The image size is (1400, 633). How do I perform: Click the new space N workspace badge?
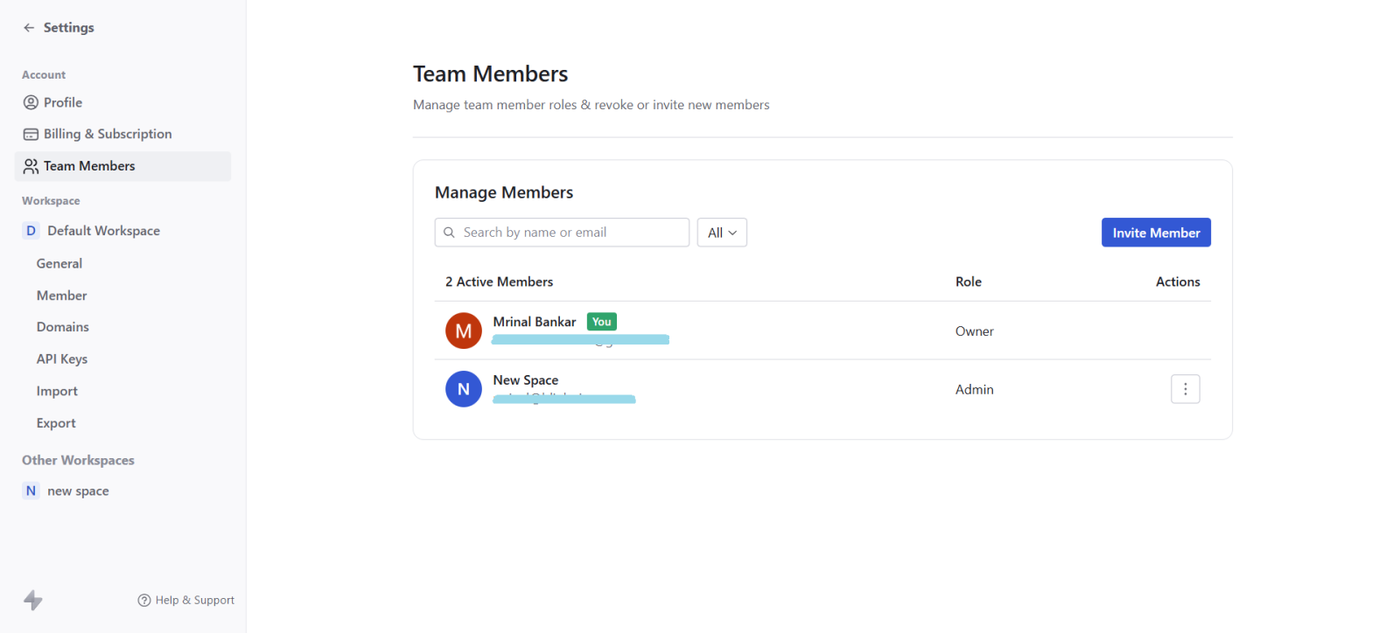tap(31, 491)
